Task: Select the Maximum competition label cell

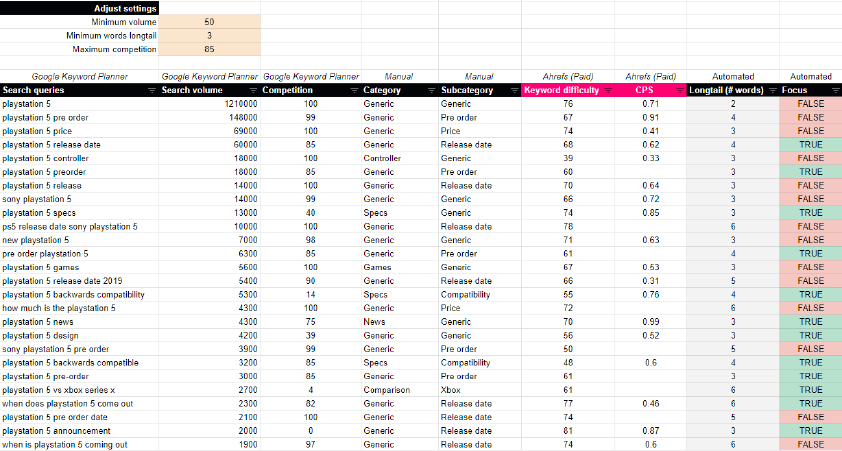Action: [79, 49]
